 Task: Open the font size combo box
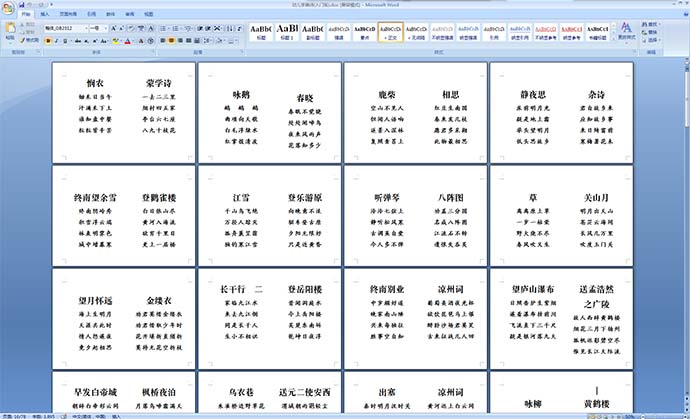[99, 28]
